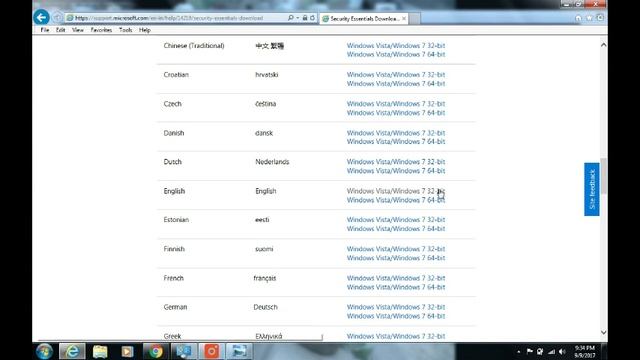
Task: Click the Favorites star icon
Action: [x=589, y=18]
